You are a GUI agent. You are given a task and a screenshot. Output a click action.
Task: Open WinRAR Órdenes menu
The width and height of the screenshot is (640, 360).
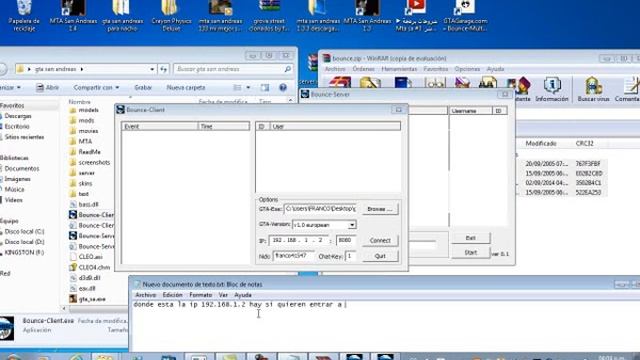click(363, 69)
